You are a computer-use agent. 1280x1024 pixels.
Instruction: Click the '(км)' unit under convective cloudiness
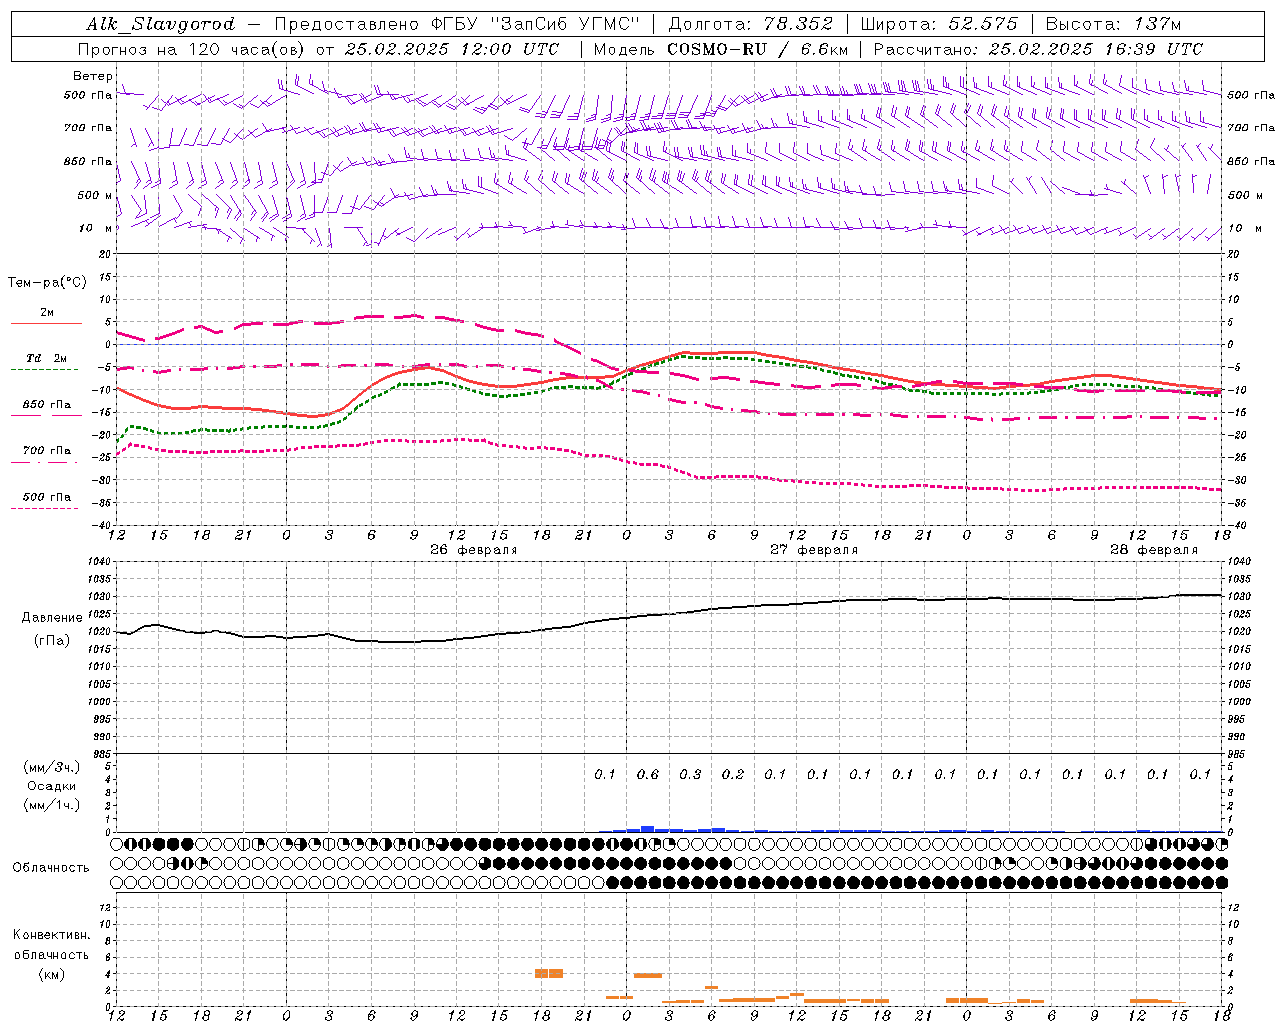click(51, 974)
